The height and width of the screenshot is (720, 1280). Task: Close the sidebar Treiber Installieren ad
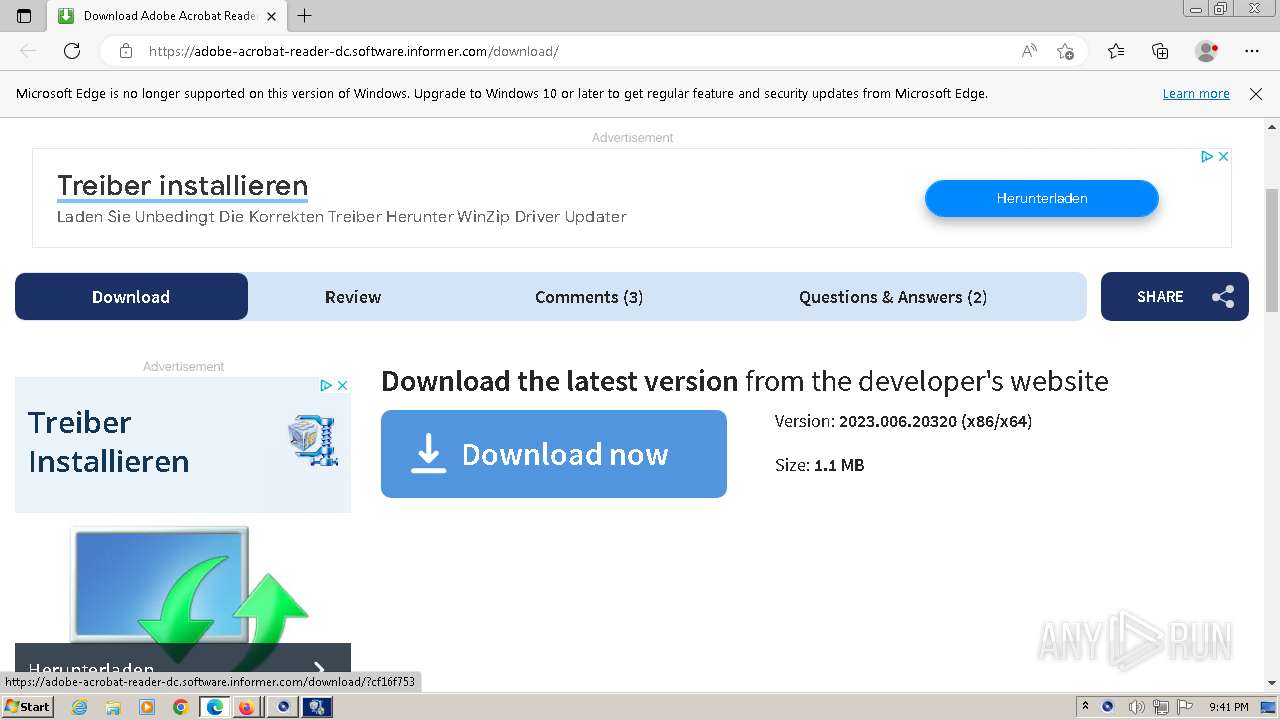pos(342,385)
